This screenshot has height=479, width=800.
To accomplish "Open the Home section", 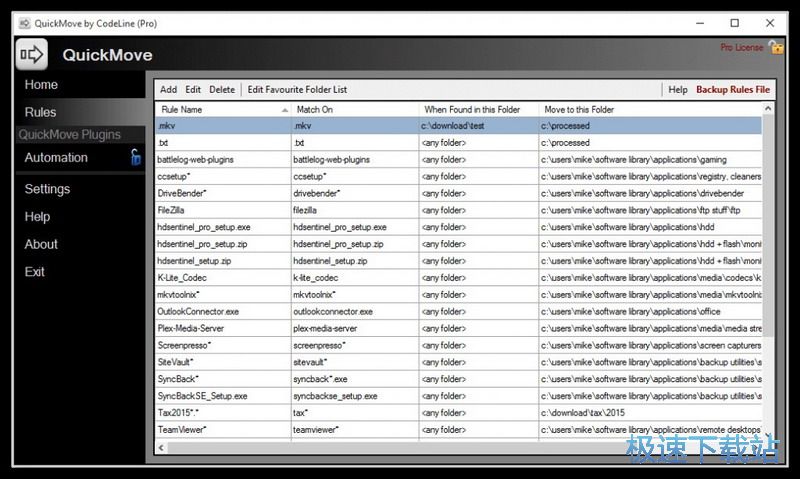I will point(42,85).
